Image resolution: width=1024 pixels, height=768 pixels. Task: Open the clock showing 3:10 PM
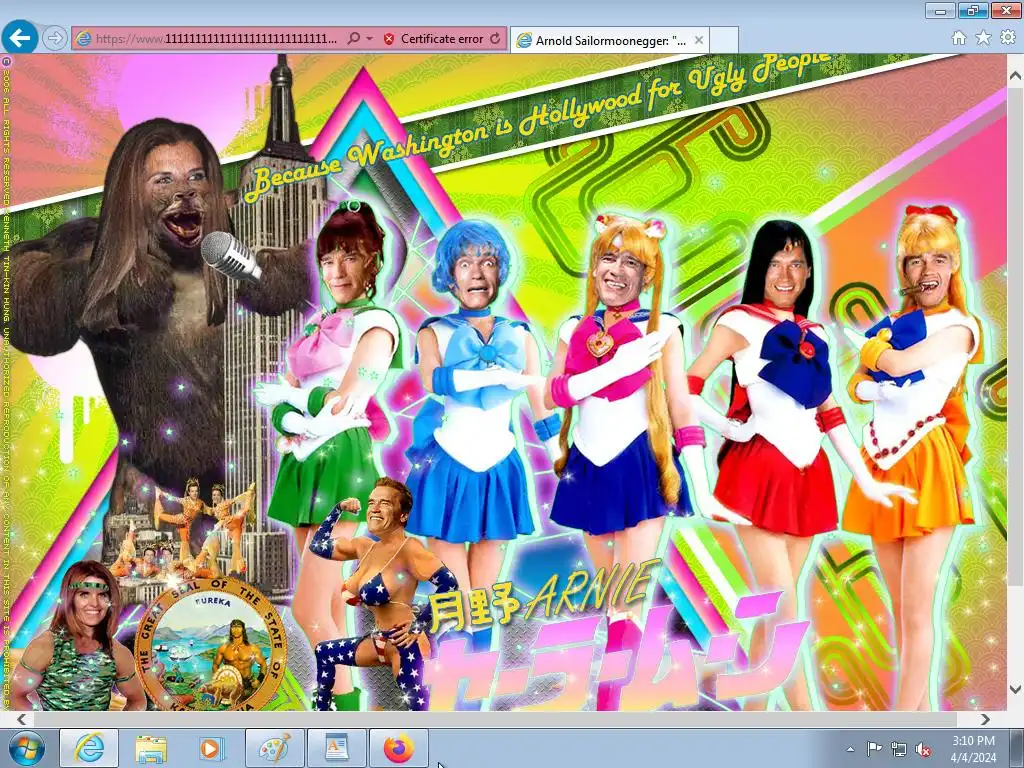pos(973,749)
